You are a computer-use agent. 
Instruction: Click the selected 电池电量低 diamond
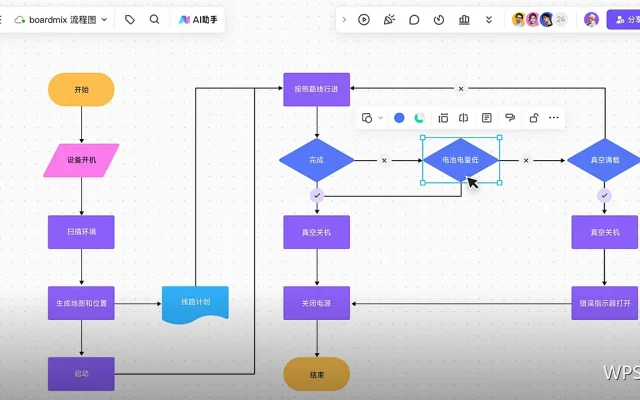point(461,160)
